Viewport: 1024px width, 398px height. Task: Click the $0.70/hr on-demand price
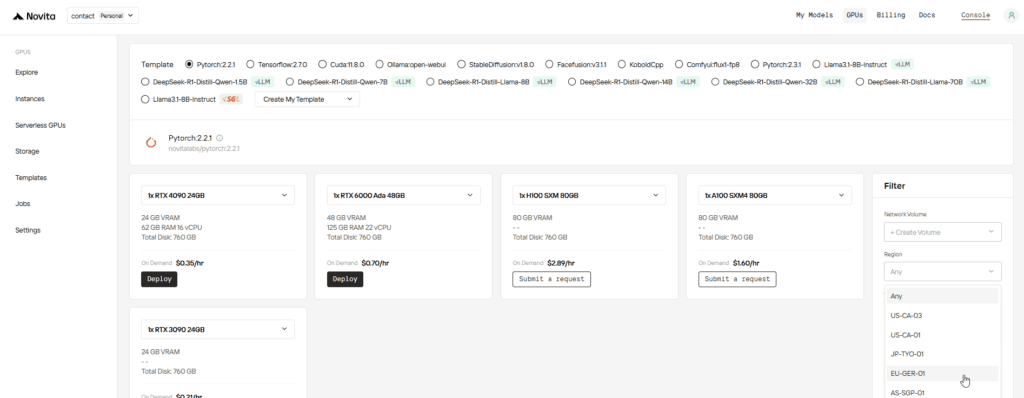376,263
